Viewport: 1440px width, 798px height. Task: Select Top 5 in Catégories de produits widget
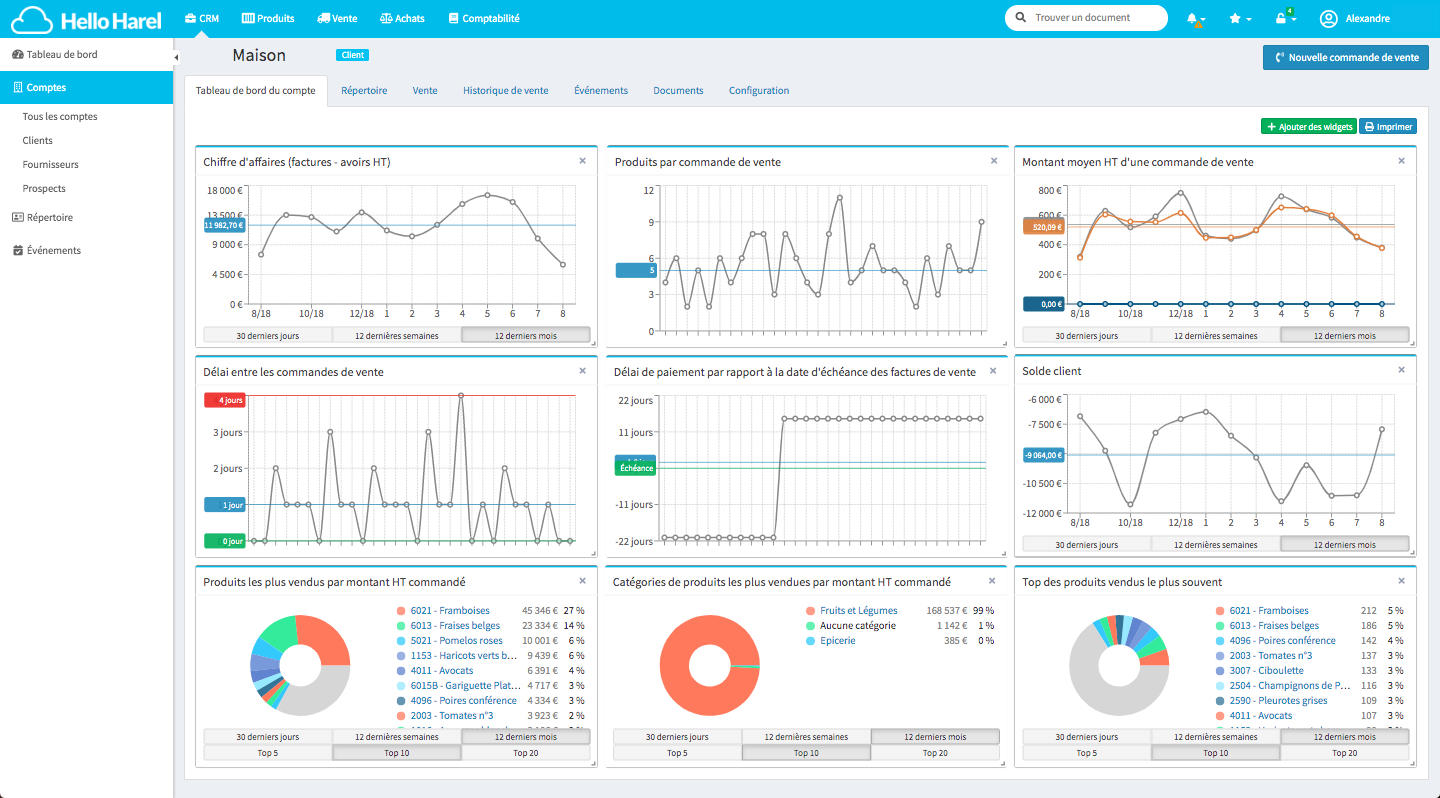click(677, 753)
